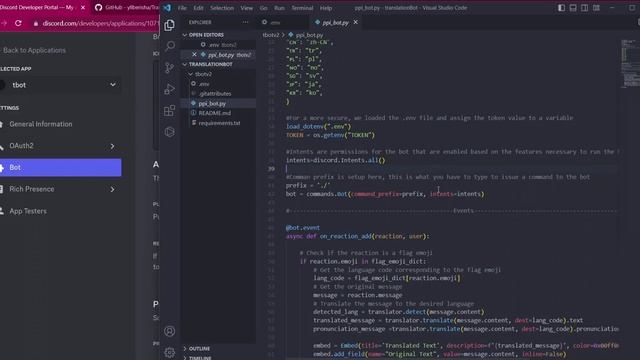
Task: Open Customize Layout icon in title bar
Action: [596, 8]
